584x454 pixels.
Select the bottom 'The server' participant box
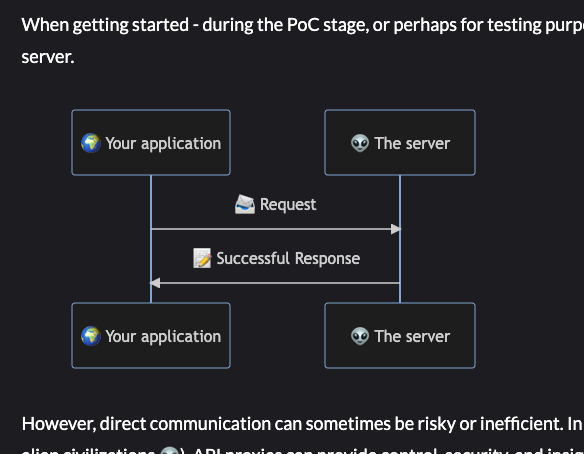(x=400, y=336)
